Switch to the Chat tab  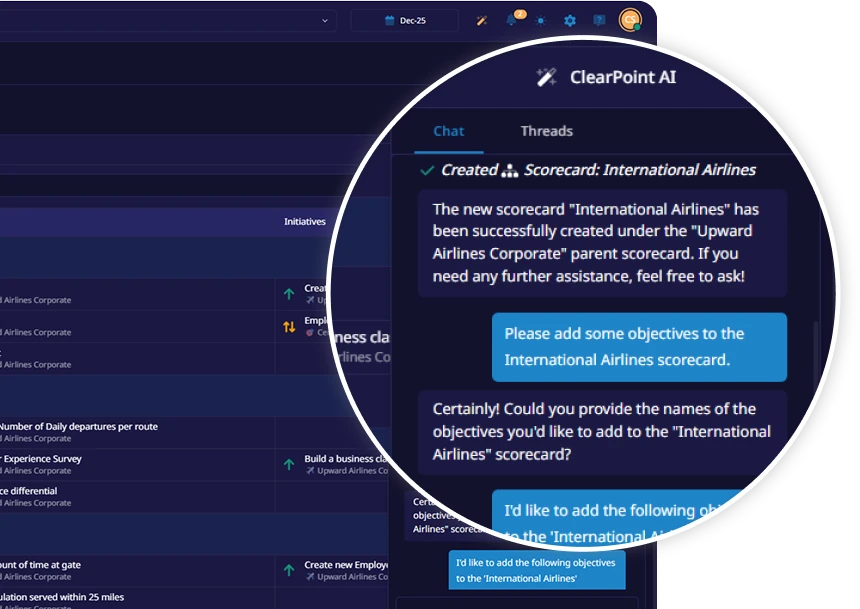(x=449, y=131)
